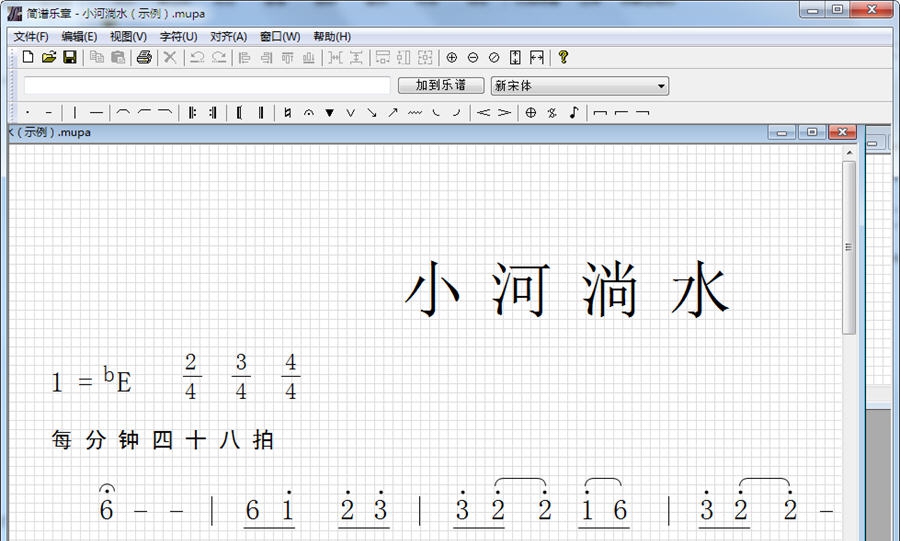Insert the segno symbol
900x541 pixels.
[x=552, y=113]
